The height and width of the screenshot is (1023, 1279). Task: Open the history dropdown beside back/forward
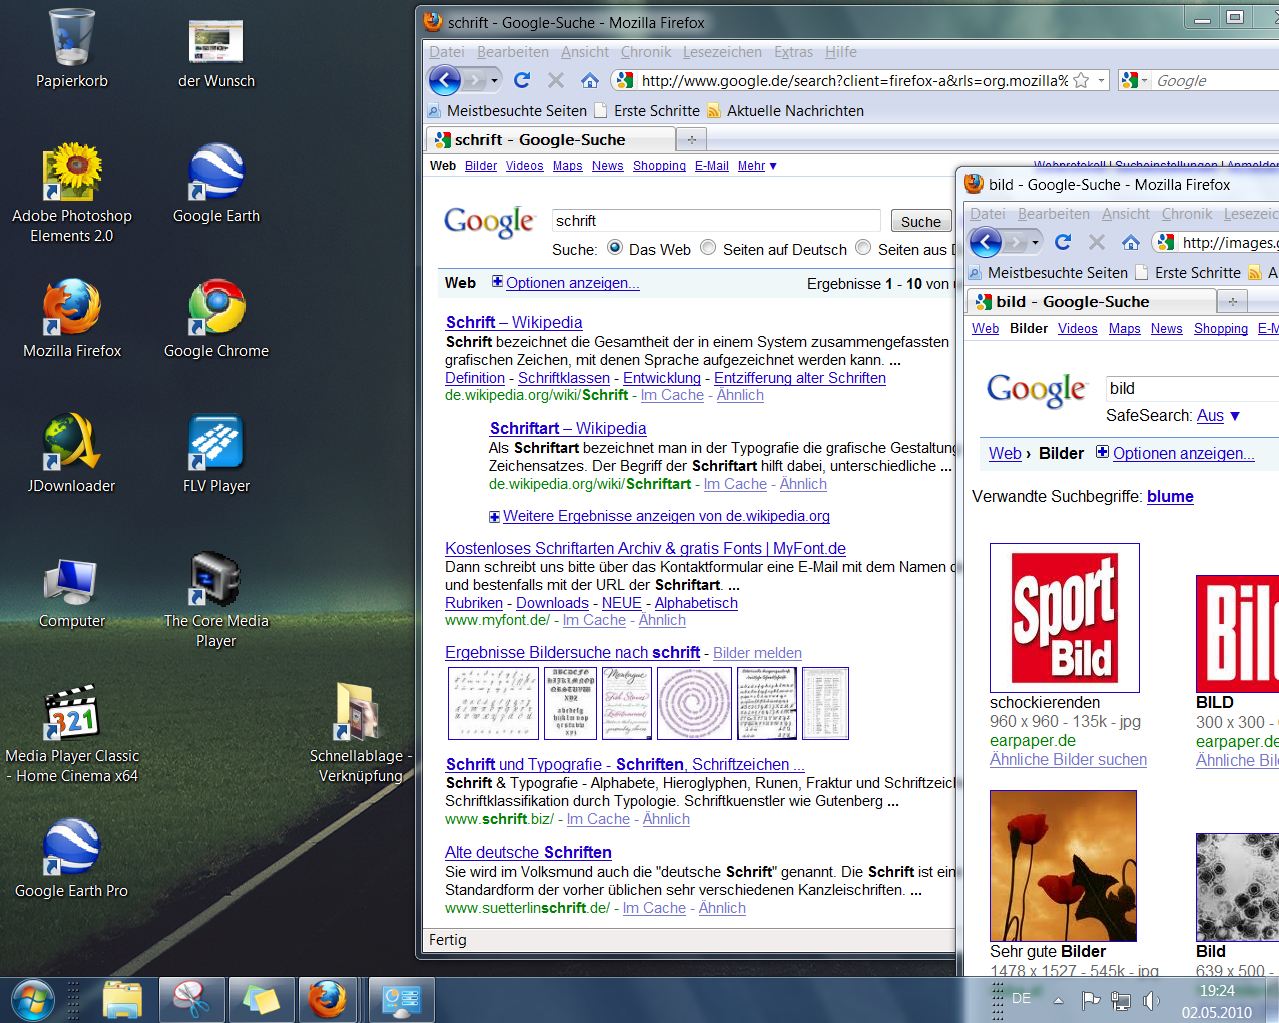pyautogui.click(x=494, y=80)
